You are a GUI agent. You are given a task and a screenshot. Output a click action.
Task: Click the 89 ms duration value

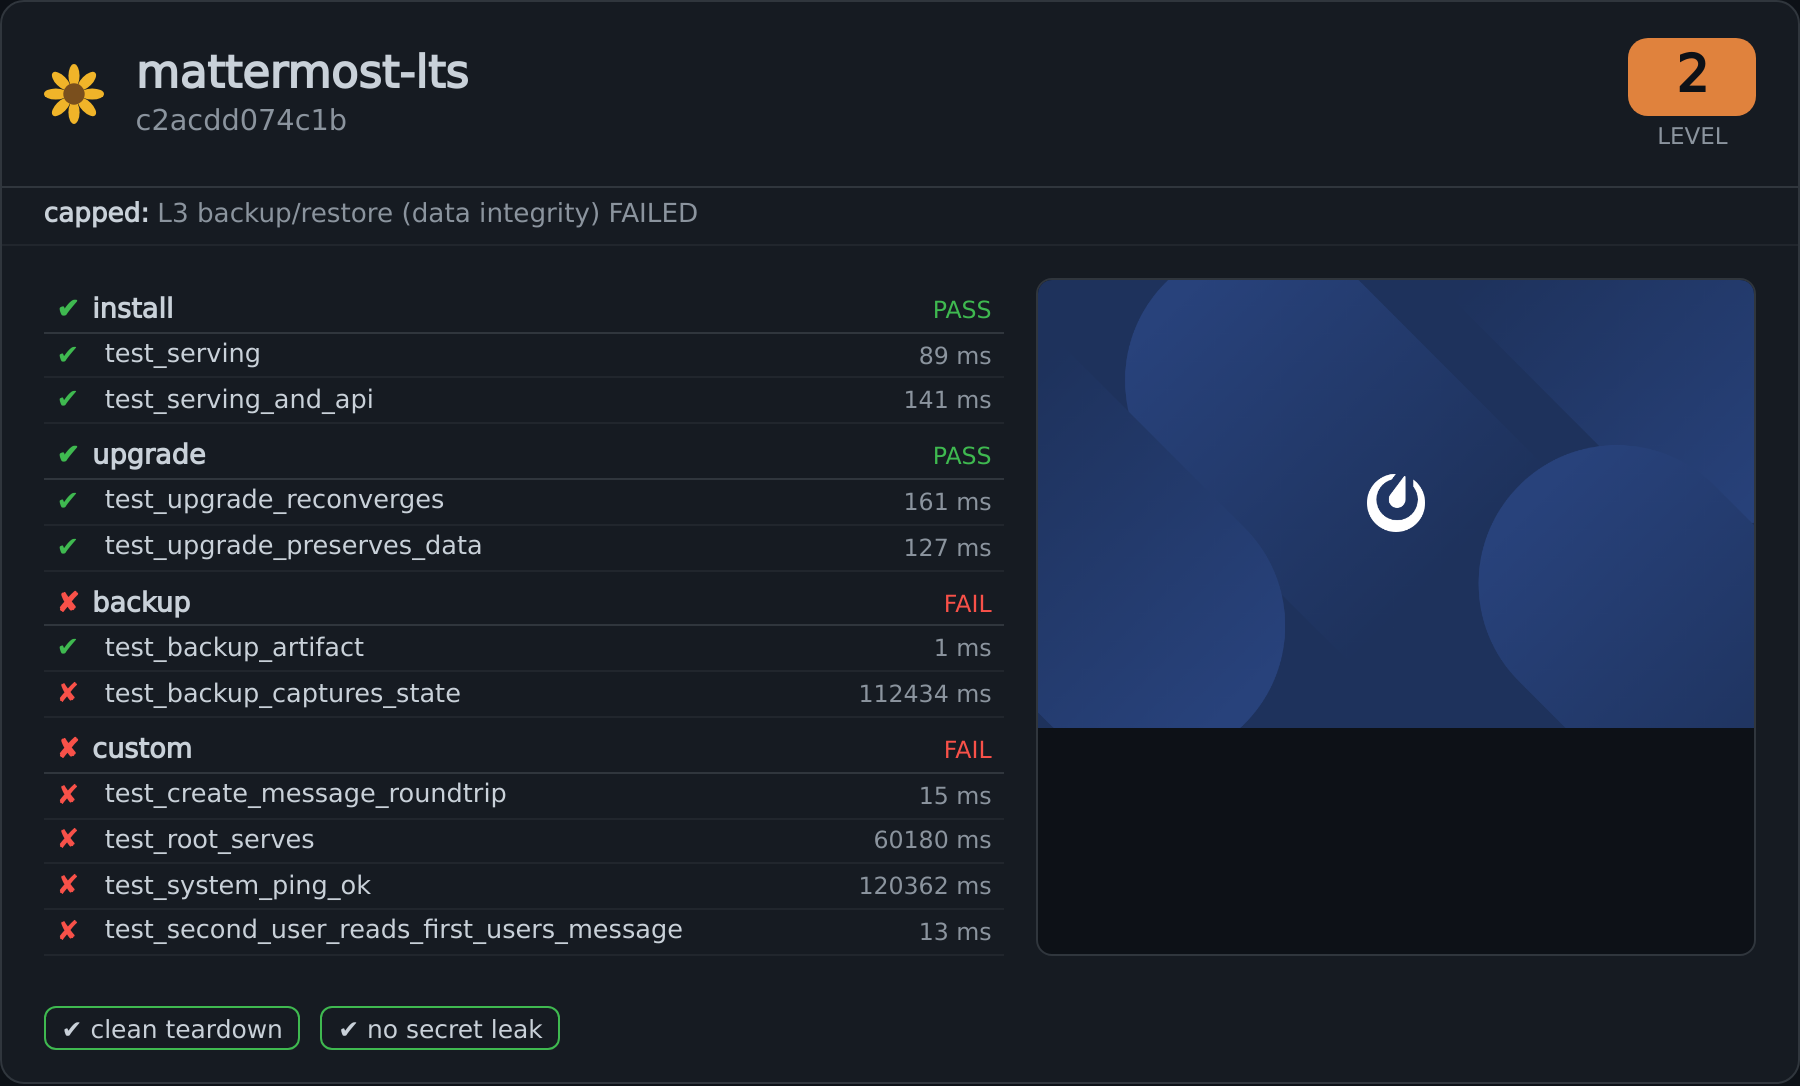[x=955, y=356]
